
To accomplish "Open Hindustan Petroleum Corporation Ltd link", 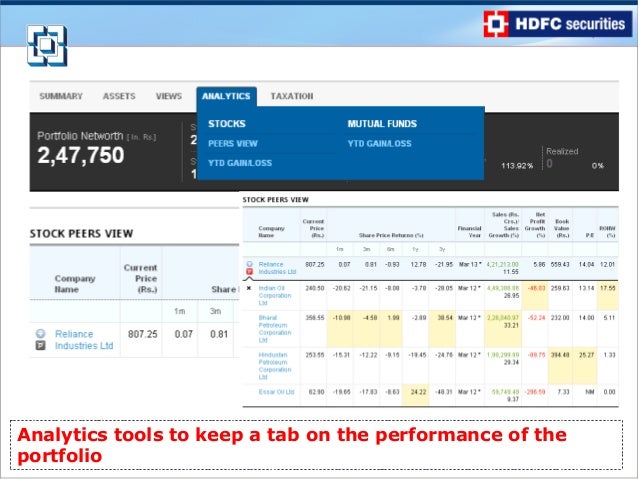I will click(x=275, y=366).
